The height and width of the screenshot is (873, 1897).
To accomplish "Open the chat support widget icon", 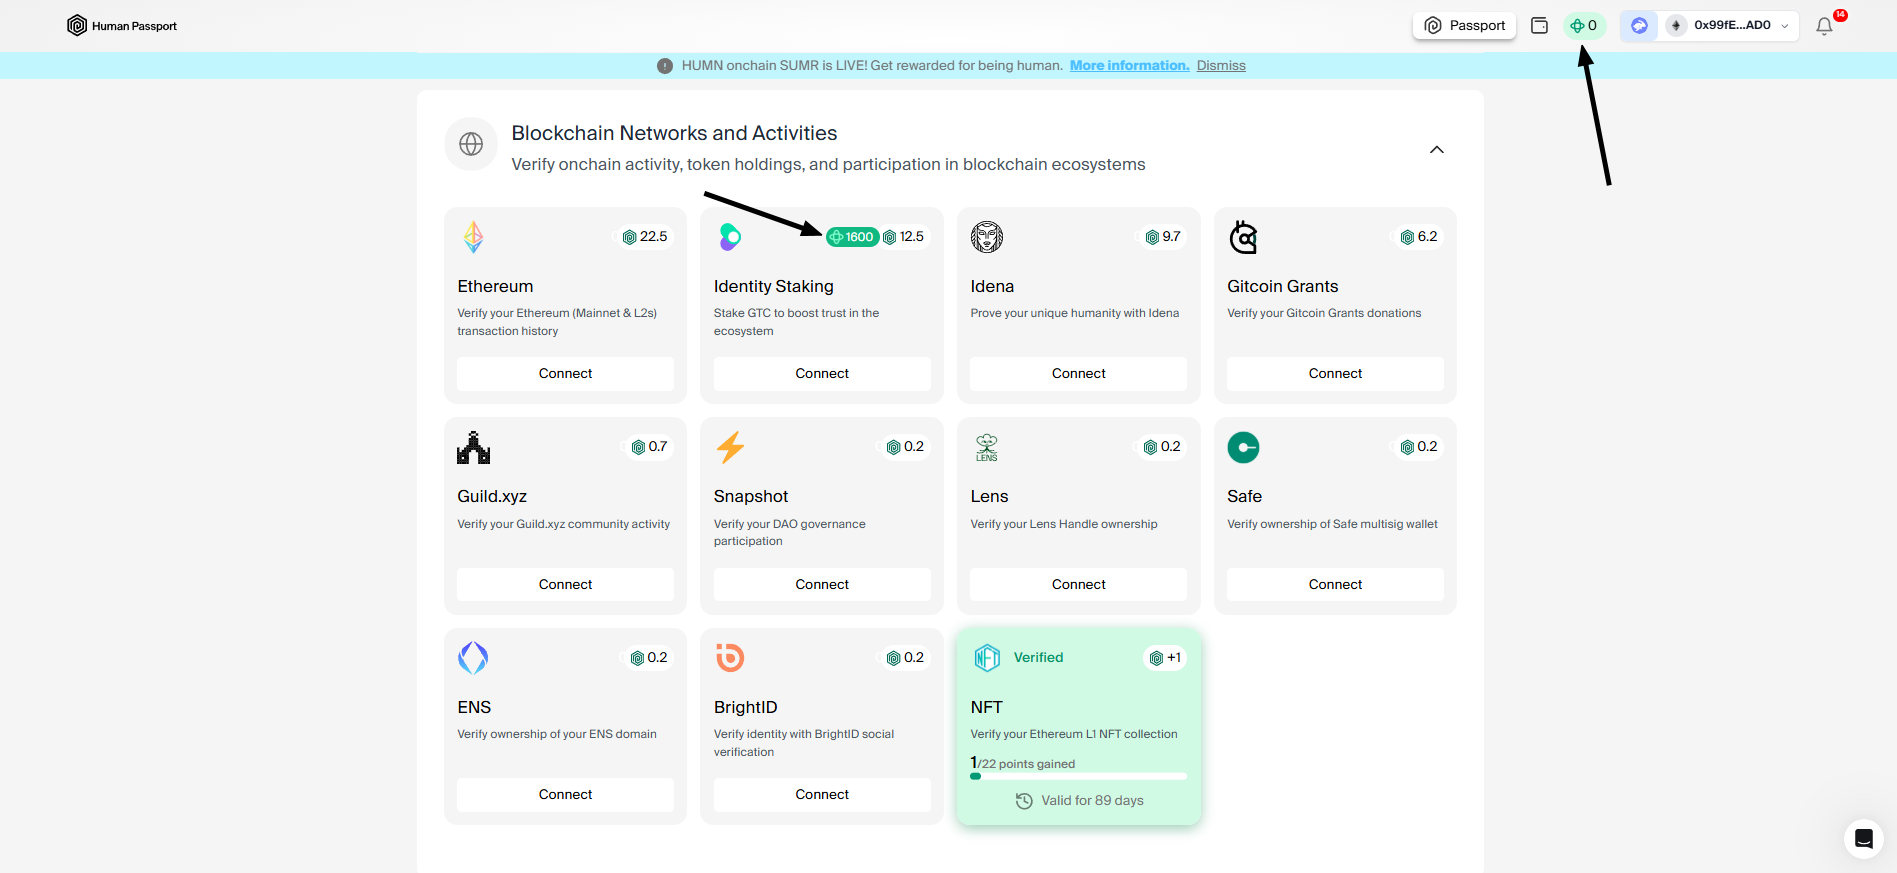I will pos(1864,839).
